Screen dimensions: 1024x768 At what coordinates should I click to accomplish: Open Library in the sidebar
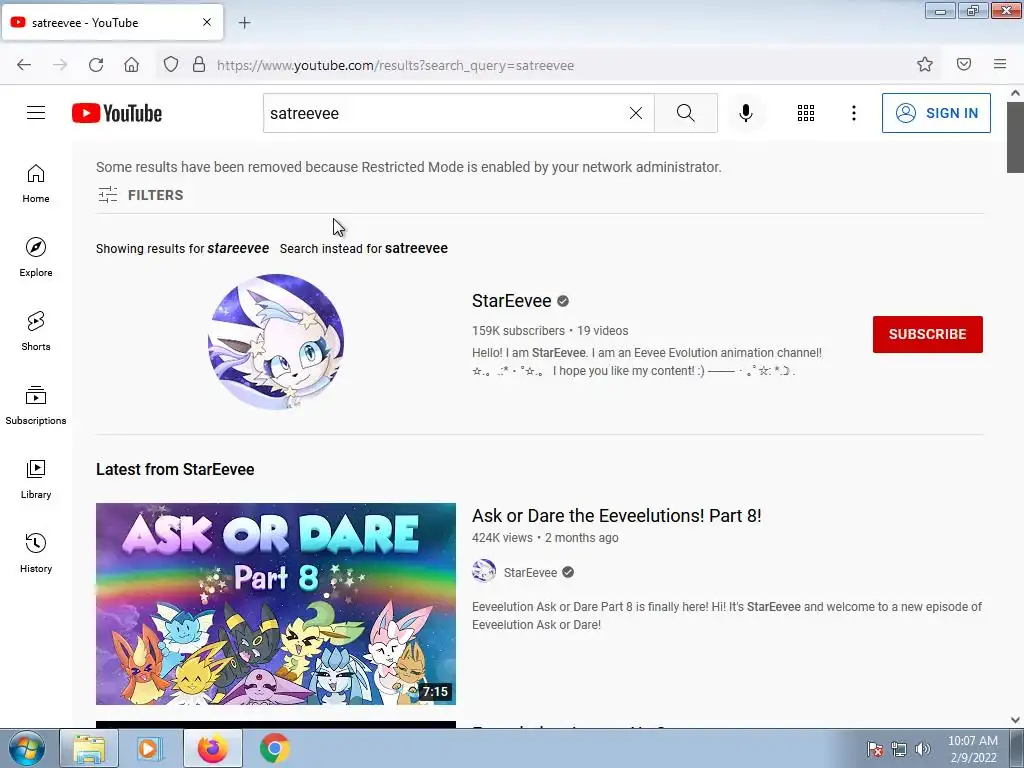coord(36,479)
